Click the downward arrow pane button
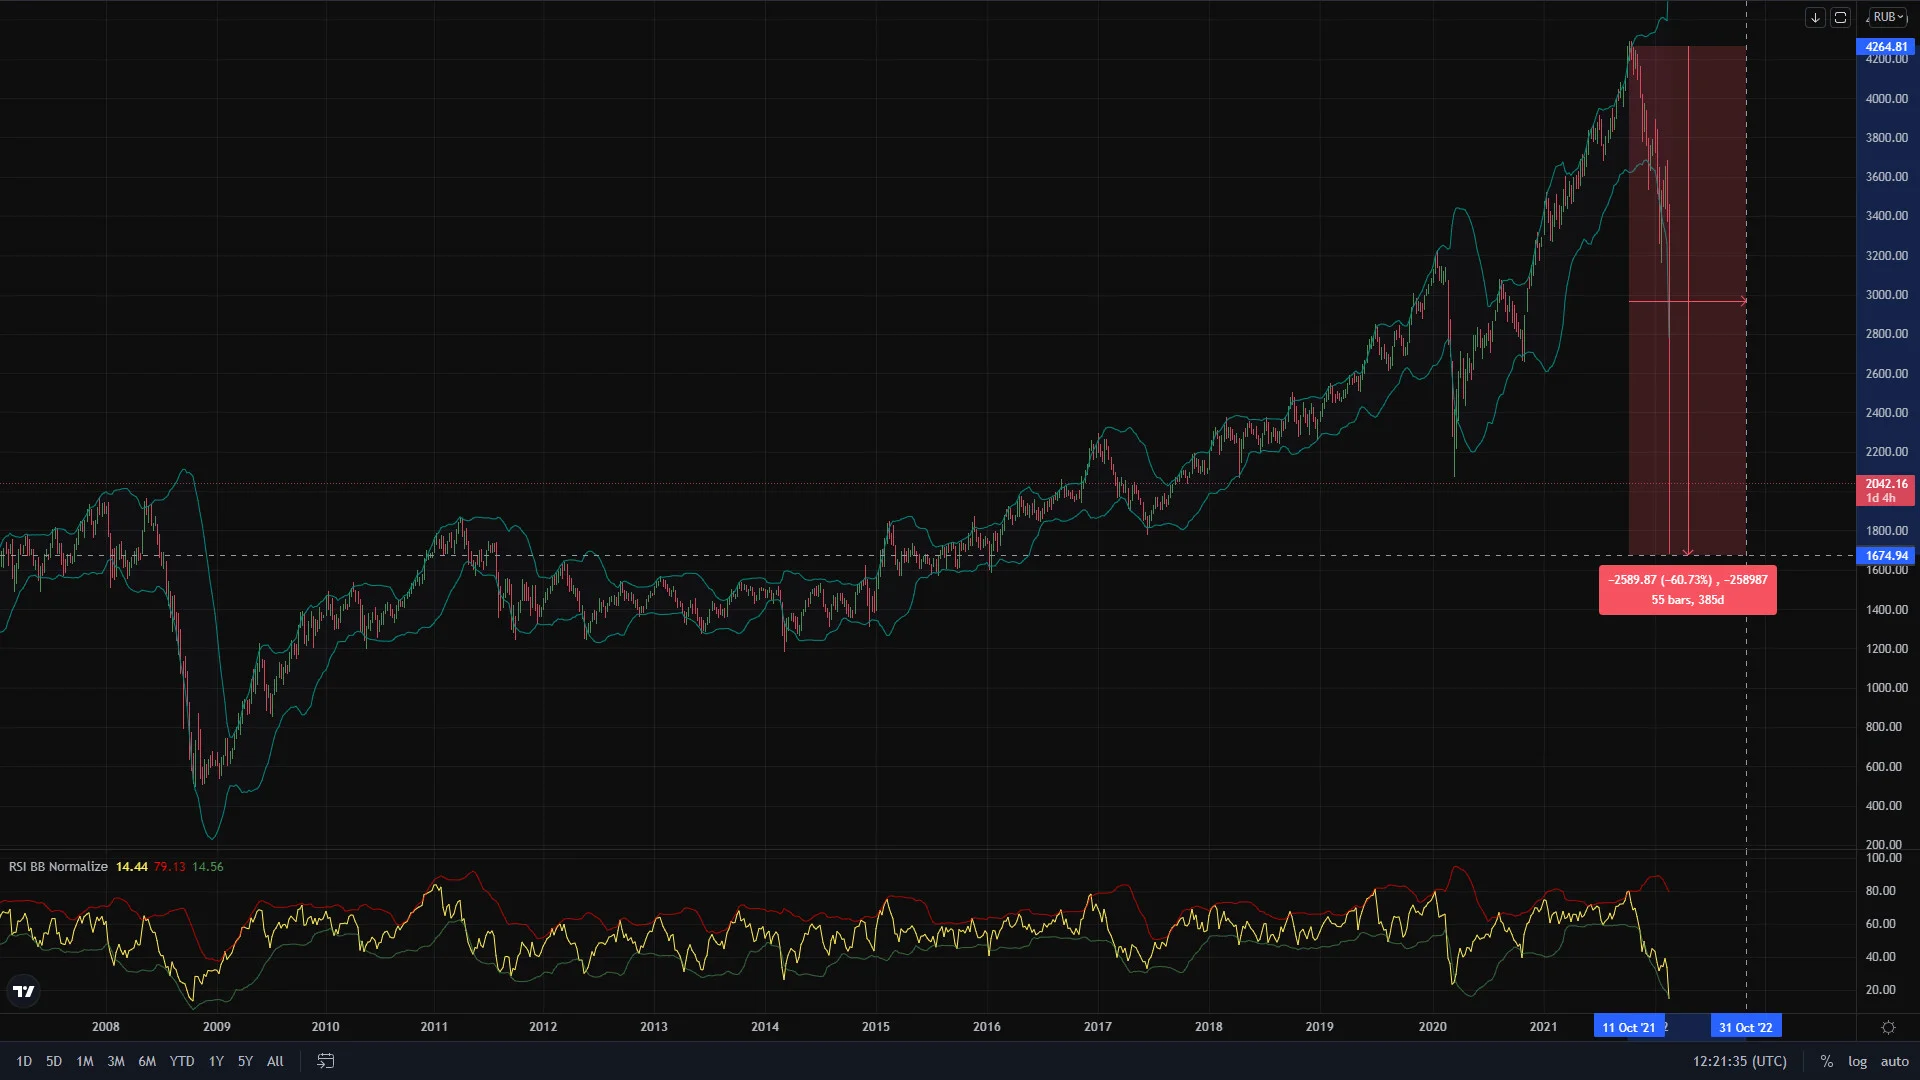1920x1080 pixels. pyautogui.click(x=1815, y=17)
